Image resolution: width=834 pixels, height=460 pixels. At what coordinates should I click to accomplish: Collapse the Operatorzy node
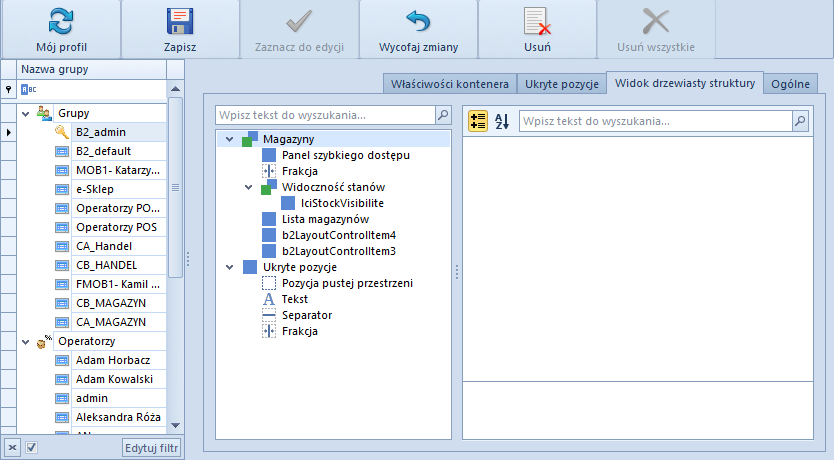pos(26,341)
